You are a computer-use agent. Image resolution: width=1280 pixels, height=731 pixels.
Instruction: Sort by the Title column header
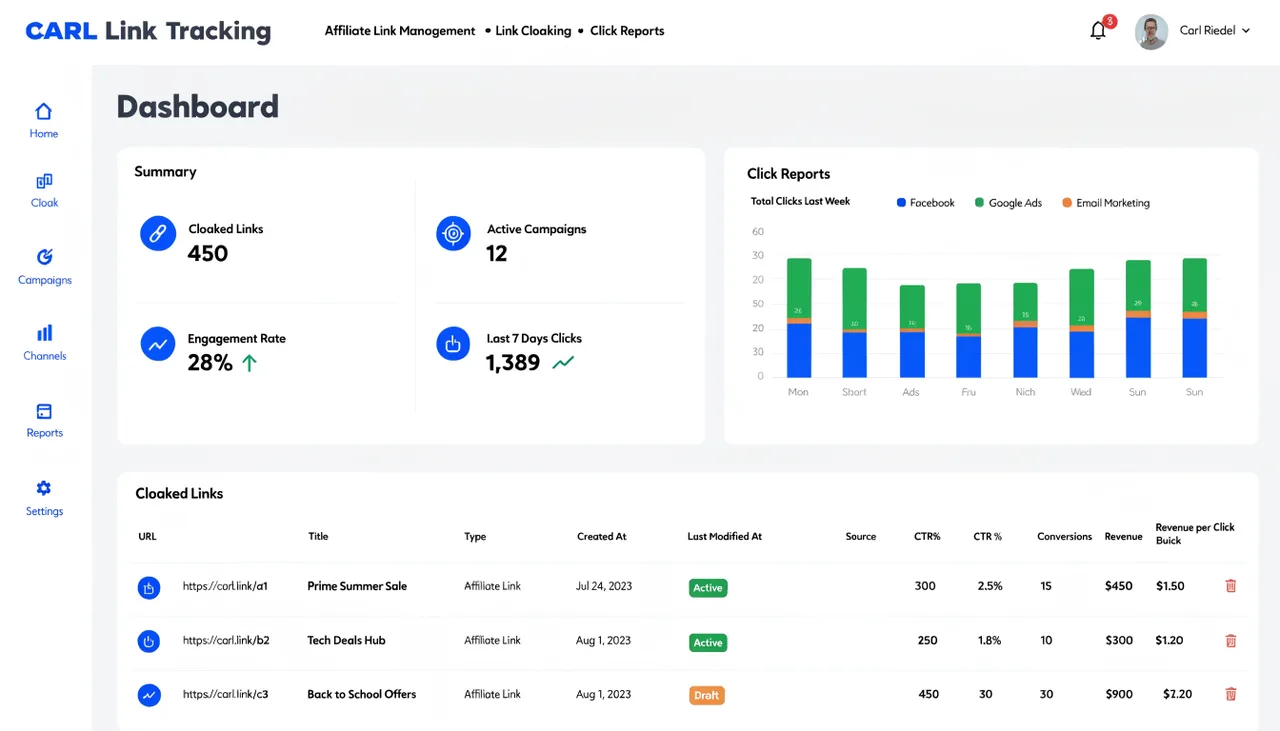(318, 536)
